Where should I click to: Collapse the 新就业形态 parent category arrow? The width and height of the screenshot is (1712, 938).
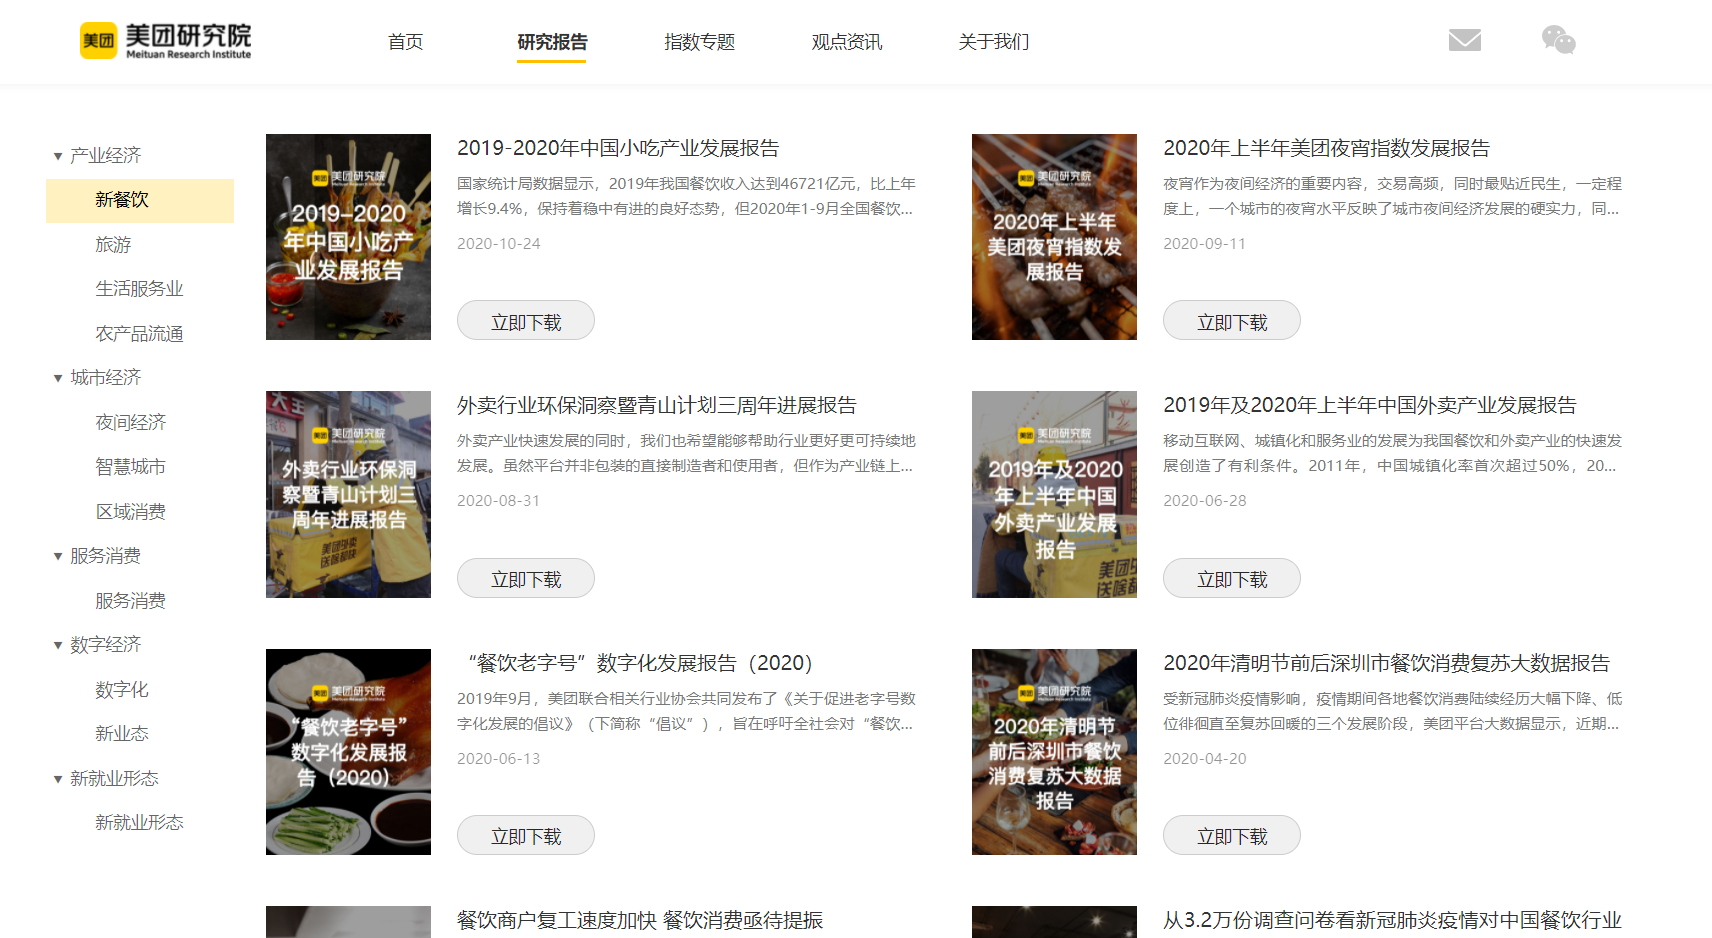click(58, 779)
